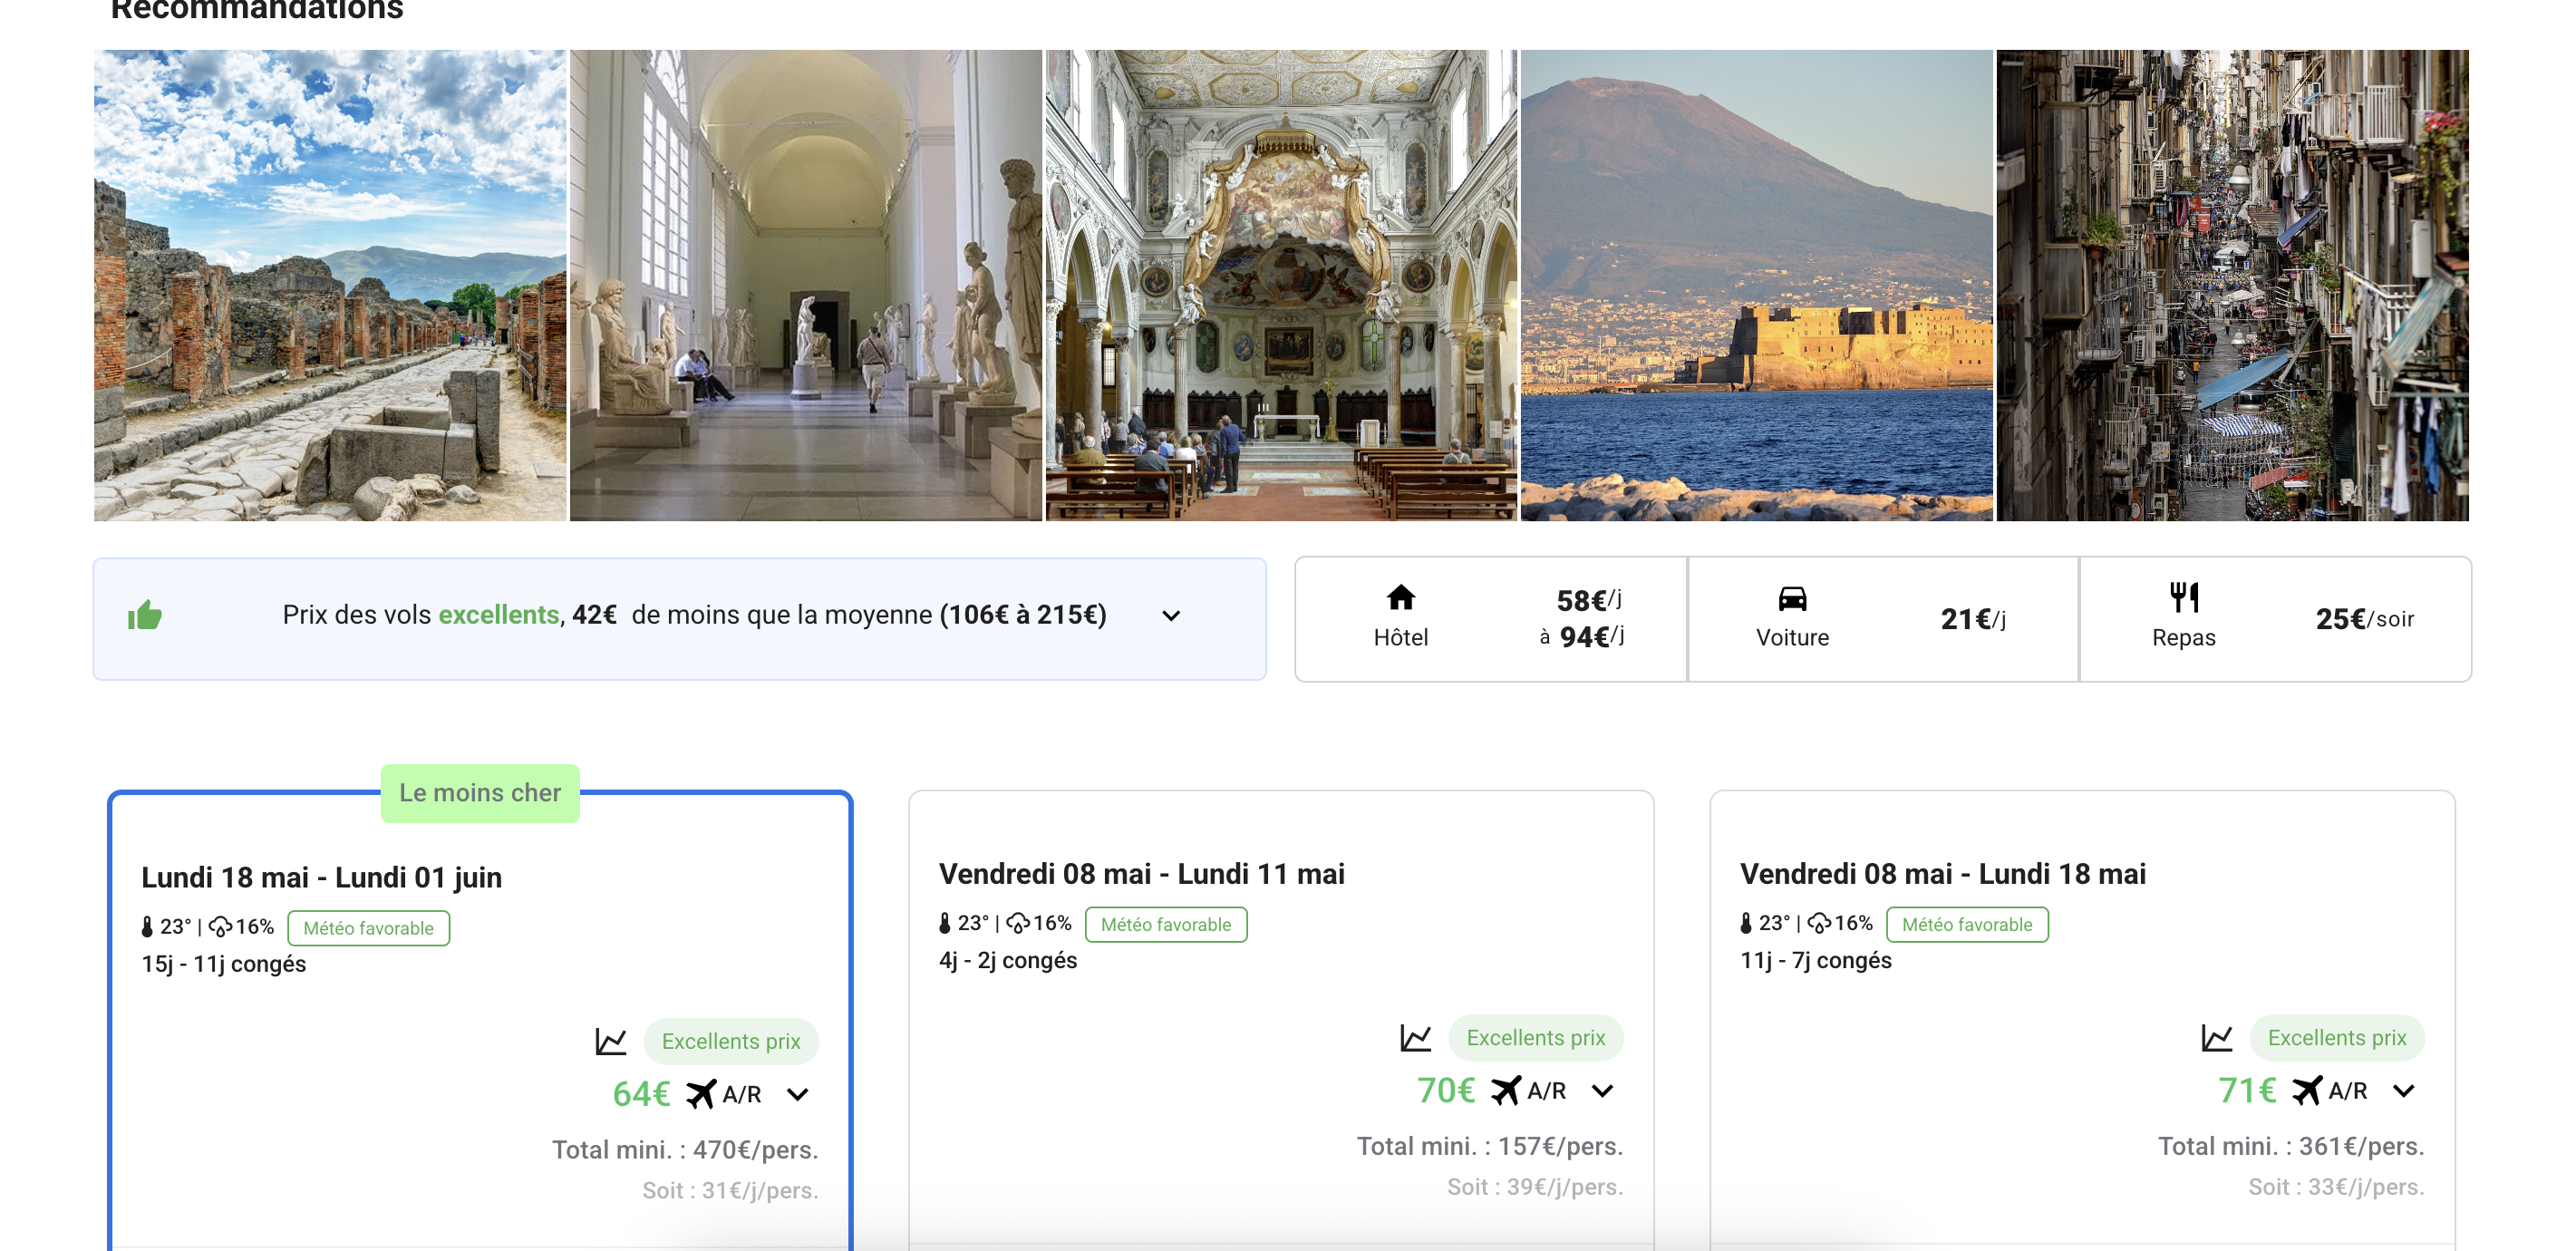
Task: Expand A/R options for 71€ flight
Action: tap(2403, 1091)
